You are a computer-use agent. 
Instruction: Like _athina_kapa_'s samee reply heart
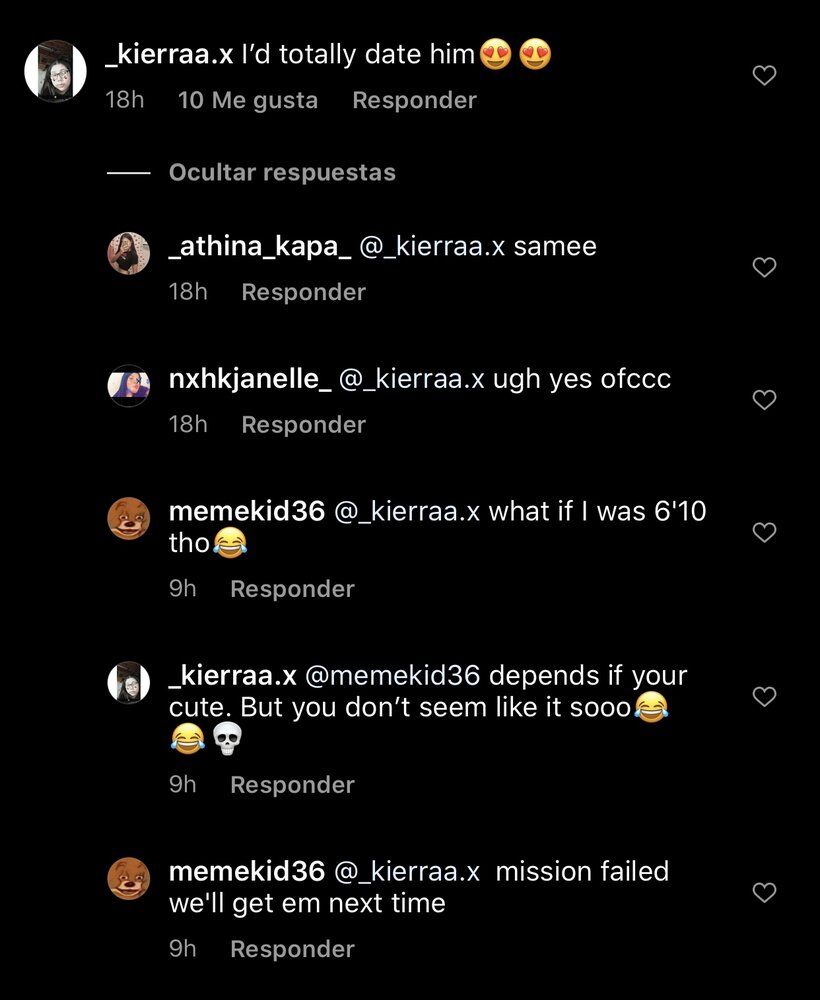point(765,267)
